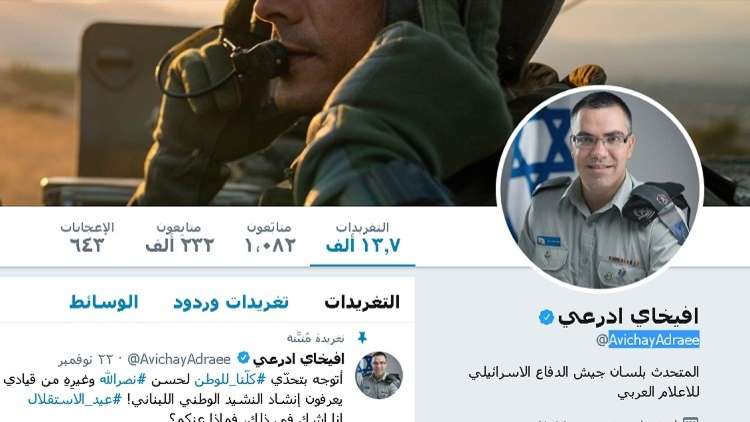Click the #عيد_الاستقلال hashtag
This screenshot has height=422, width=750.
click(75, 399)
